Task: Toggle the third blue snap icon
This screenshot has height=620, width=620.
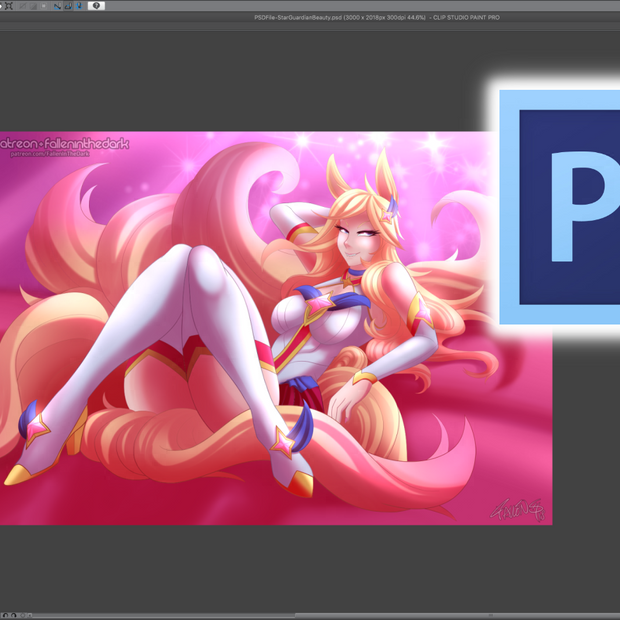Action: click(x=78, y=6)
